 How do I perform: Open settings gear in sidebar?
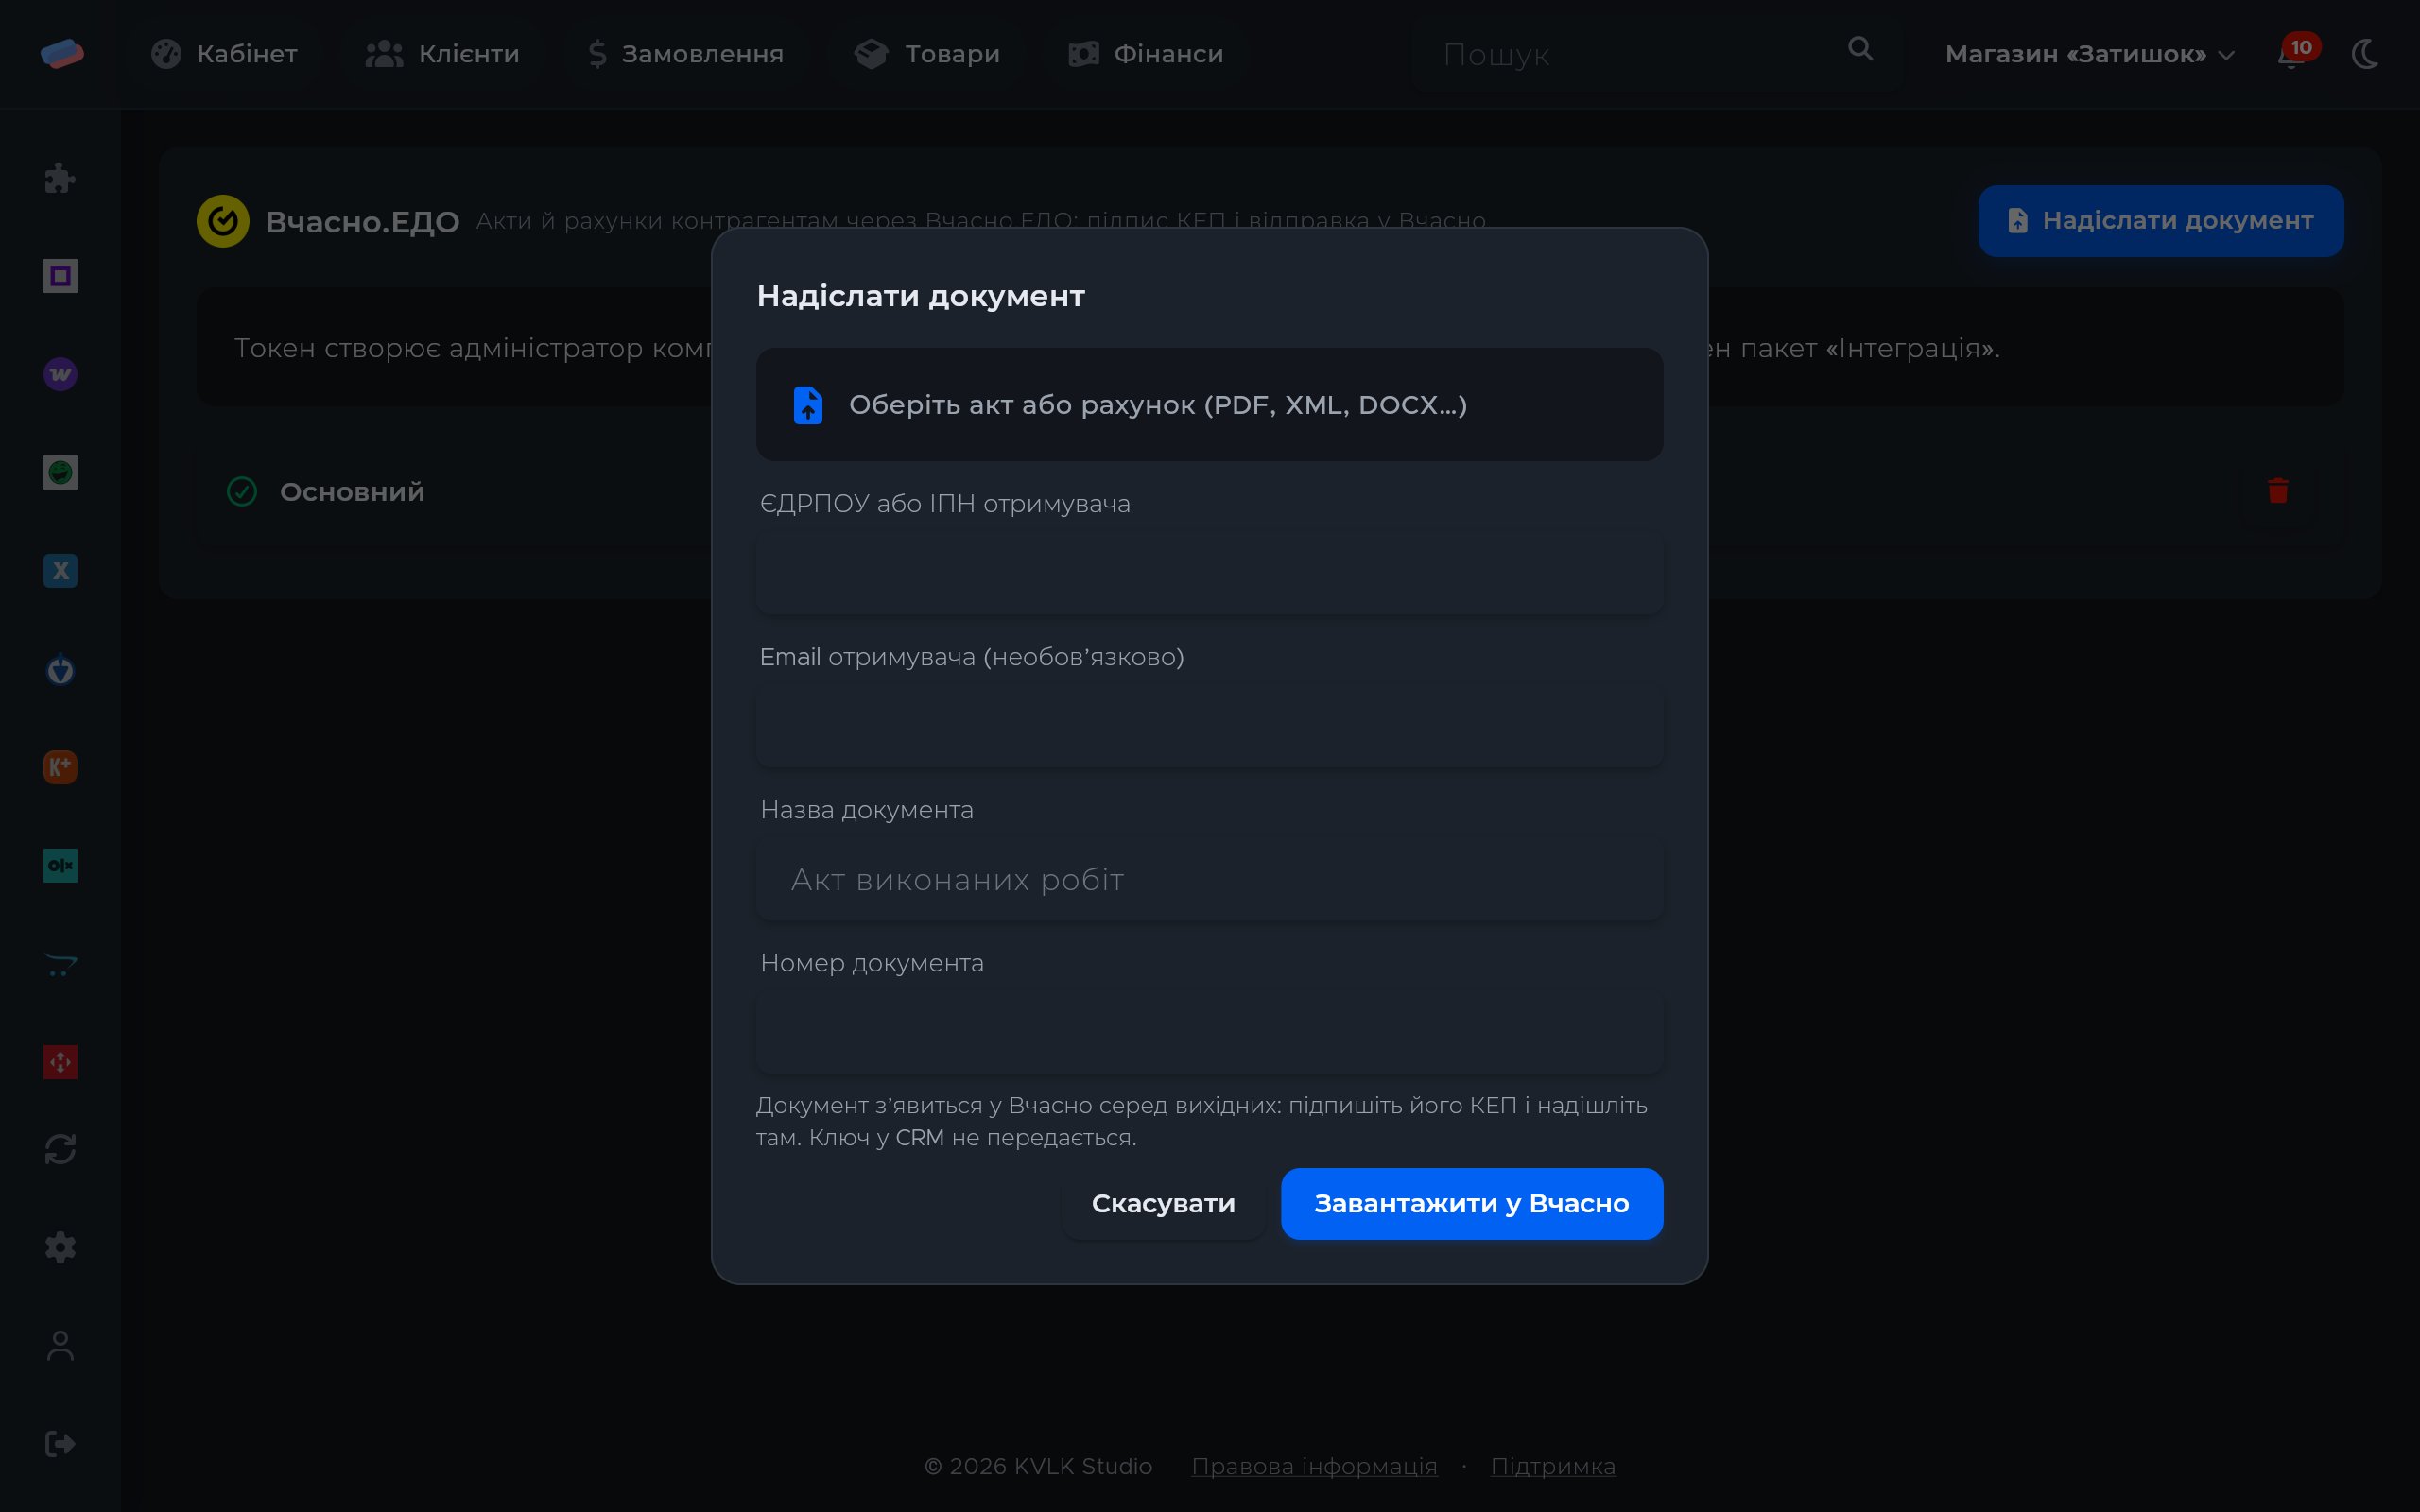60,1247
